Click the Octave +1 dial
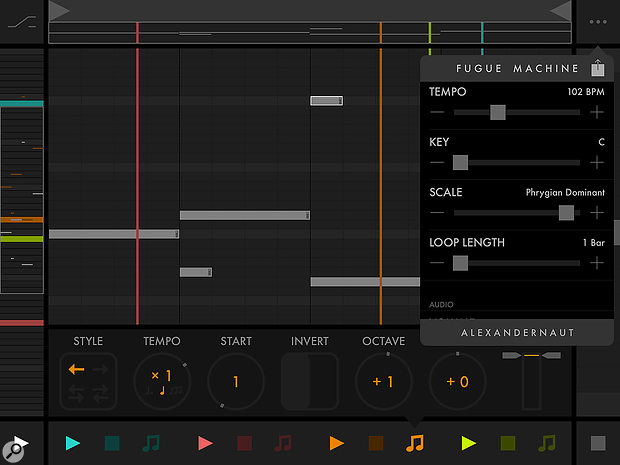The height and width of the screenshot is (465, 620). (384, 382)
